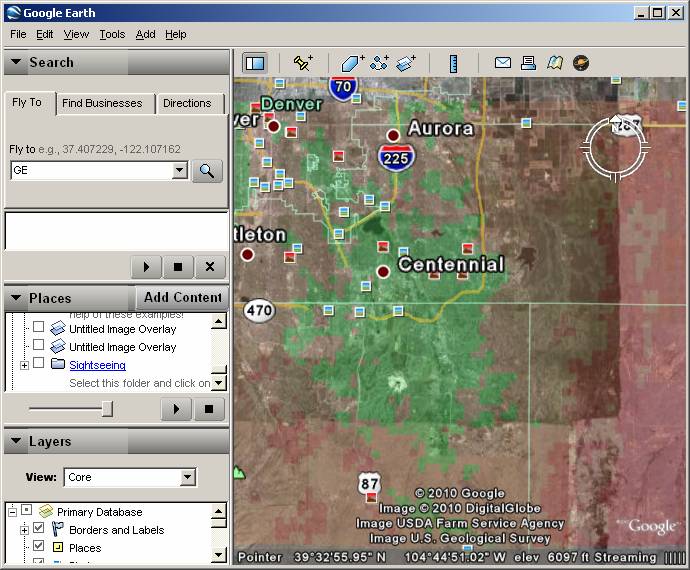The image size is (690, 570).
Task: Uncheck the Places layer checkbox
Action: 39,546
